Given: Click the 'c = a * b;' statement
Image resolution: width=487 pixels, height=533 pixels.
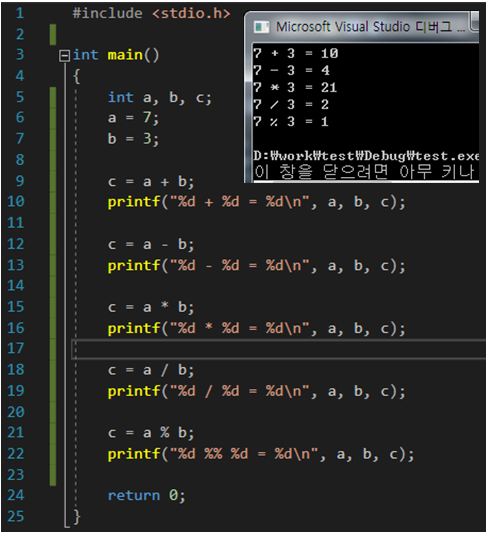Looking at the screenshot, I should 151,308.
